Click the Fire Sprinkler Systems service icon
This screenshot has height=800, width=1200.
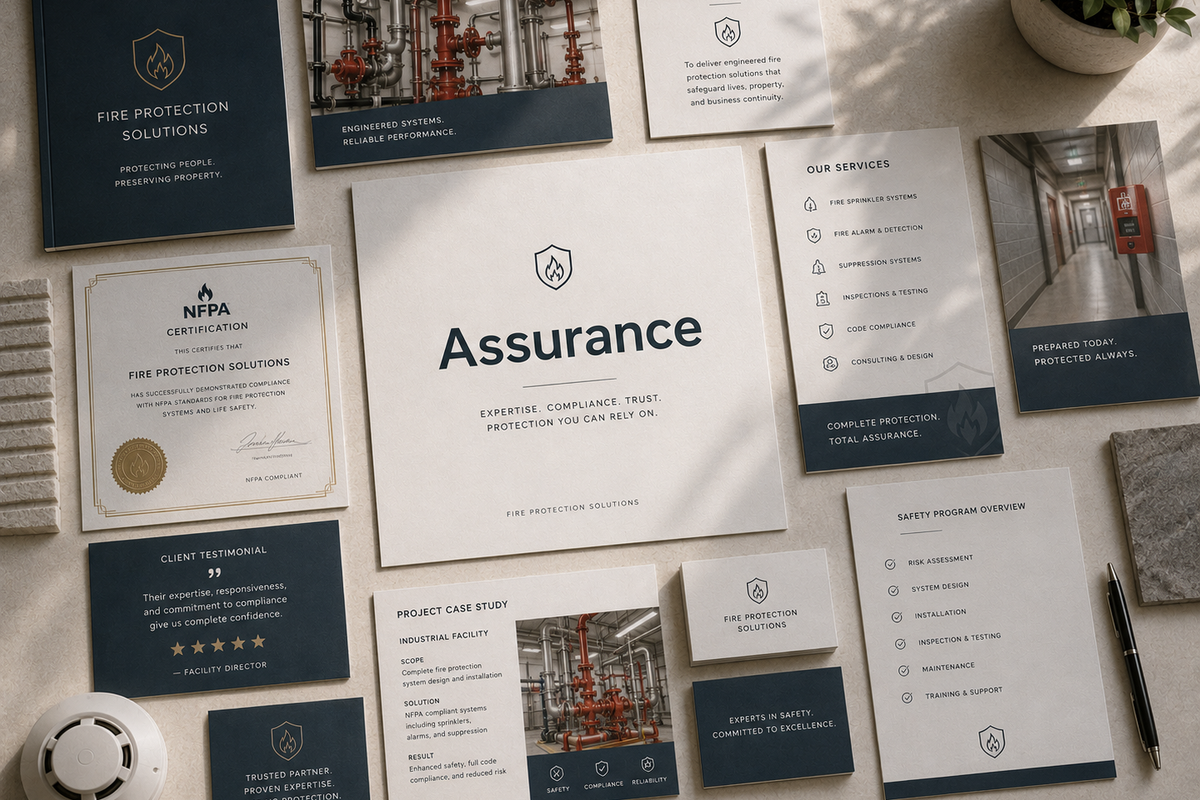click(x=810, y=203)
